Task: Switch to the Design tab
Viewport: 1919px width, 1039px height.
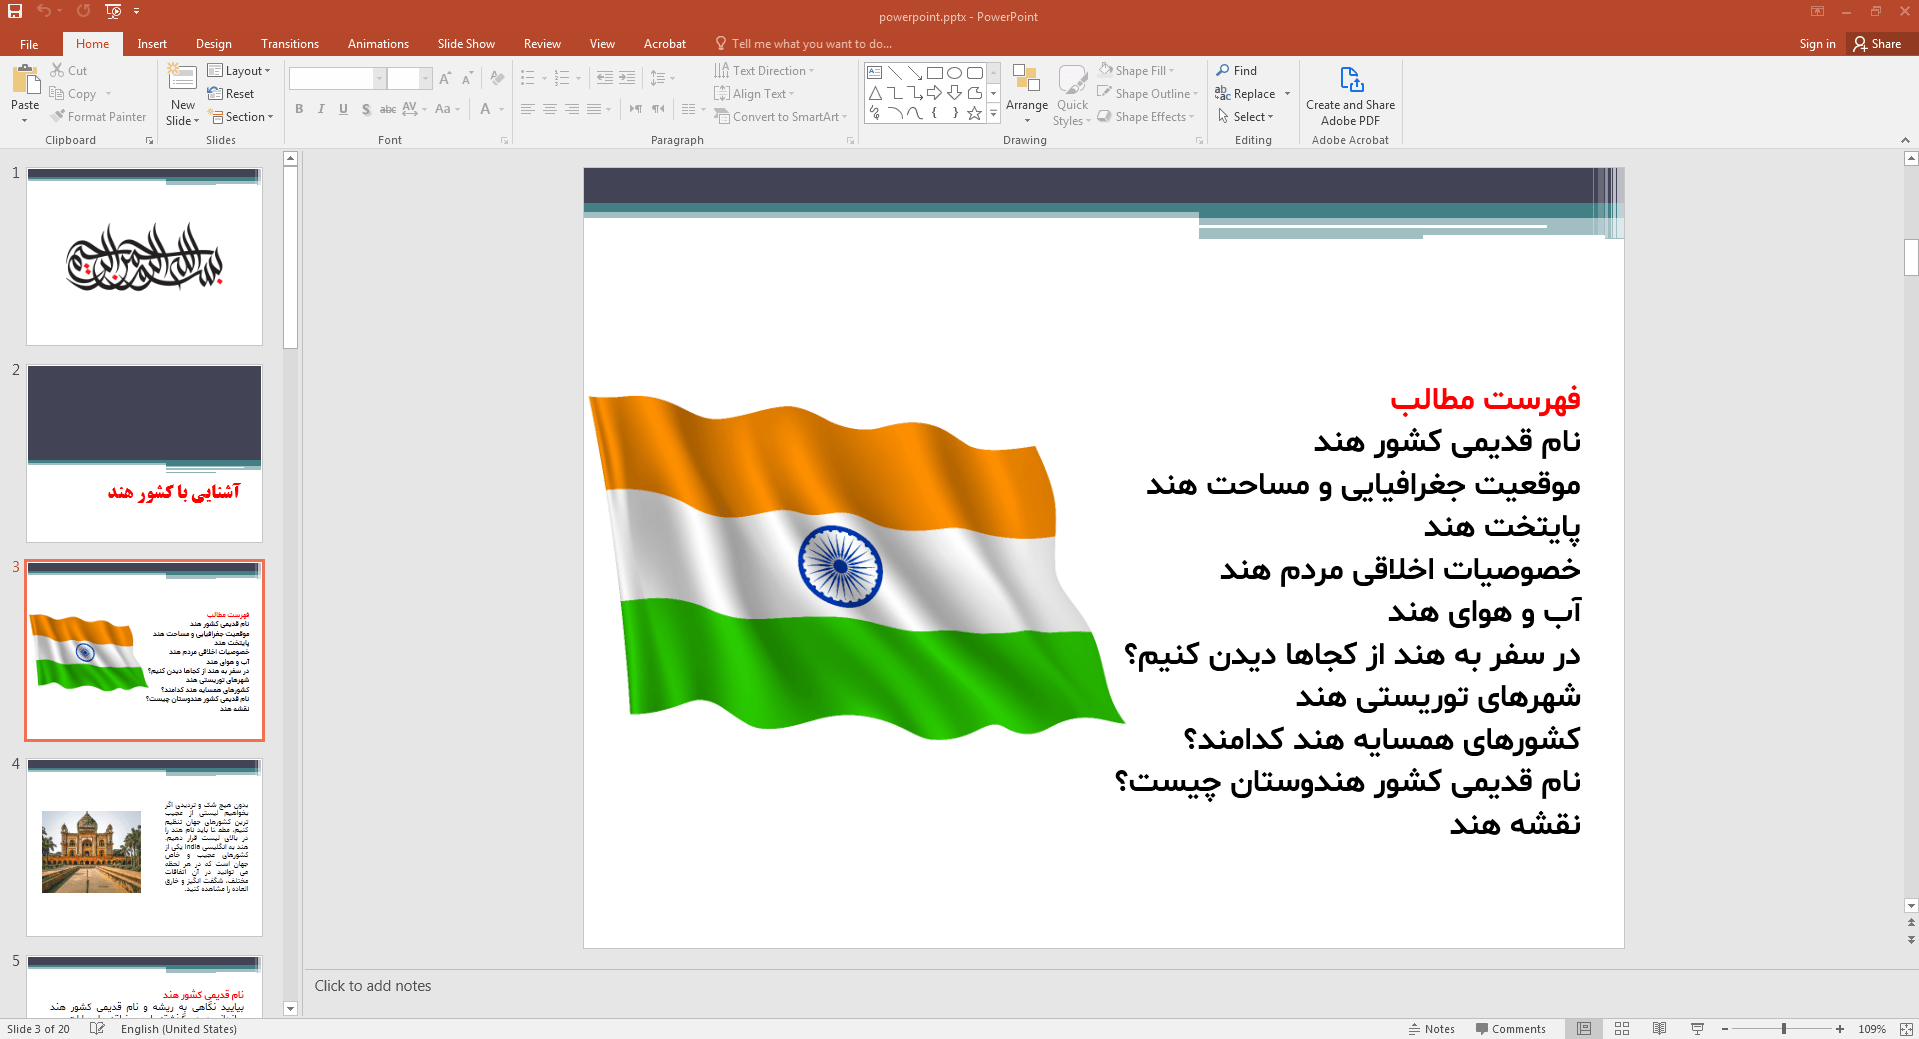Action: click(213, 44)
